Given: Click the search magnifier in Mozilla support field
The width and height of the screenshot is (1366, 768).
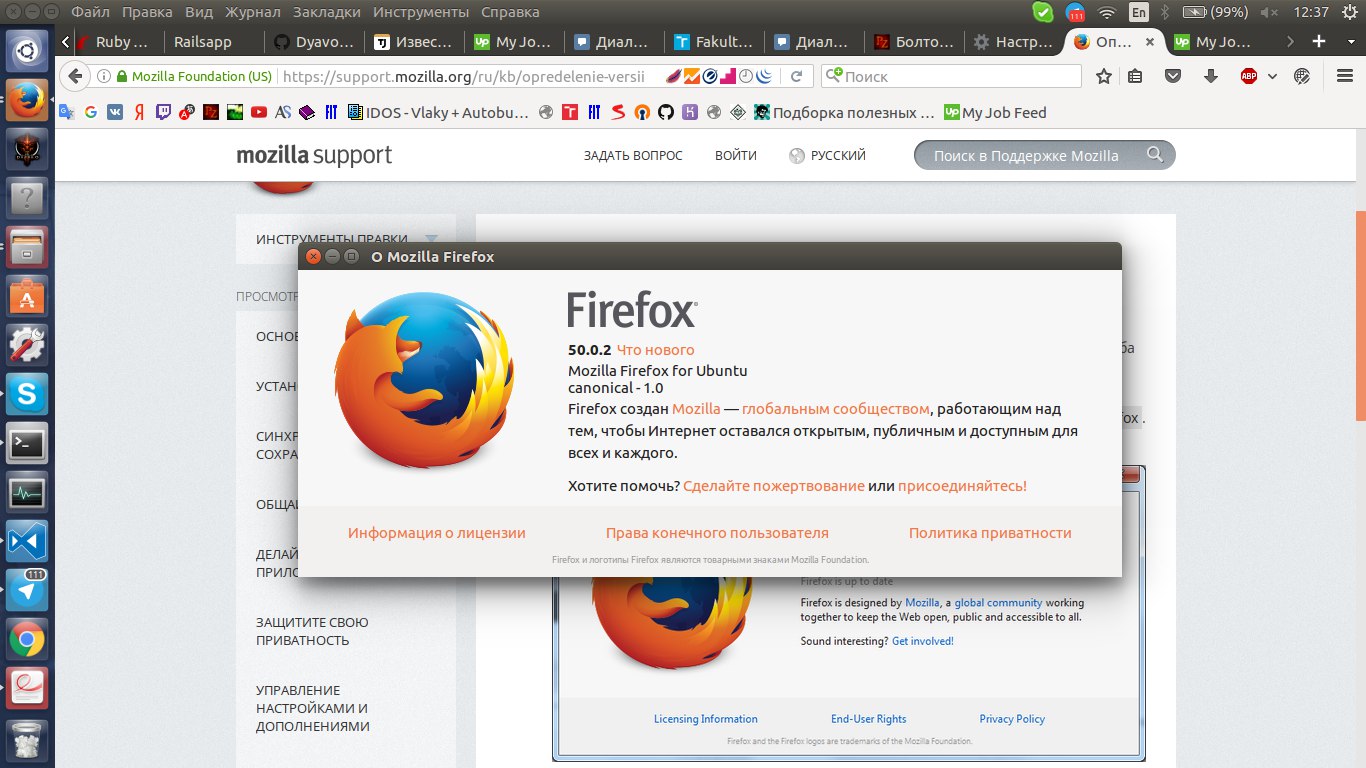Looking at the screenshot, I should (1155, 155).
